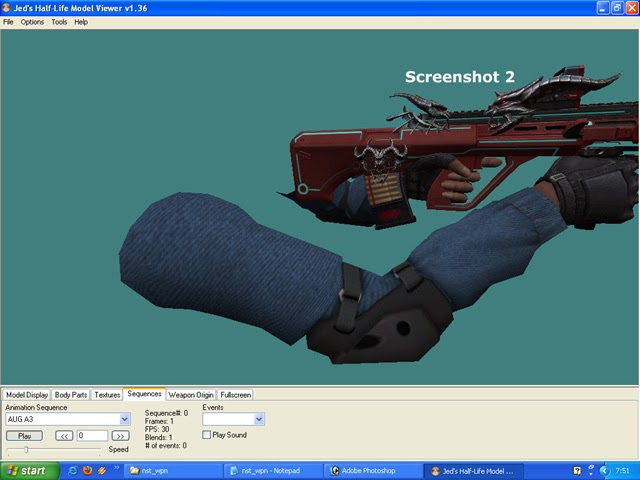640x480 pixels.
Task: Step to next frame with >> button
Action: point(120,436)
